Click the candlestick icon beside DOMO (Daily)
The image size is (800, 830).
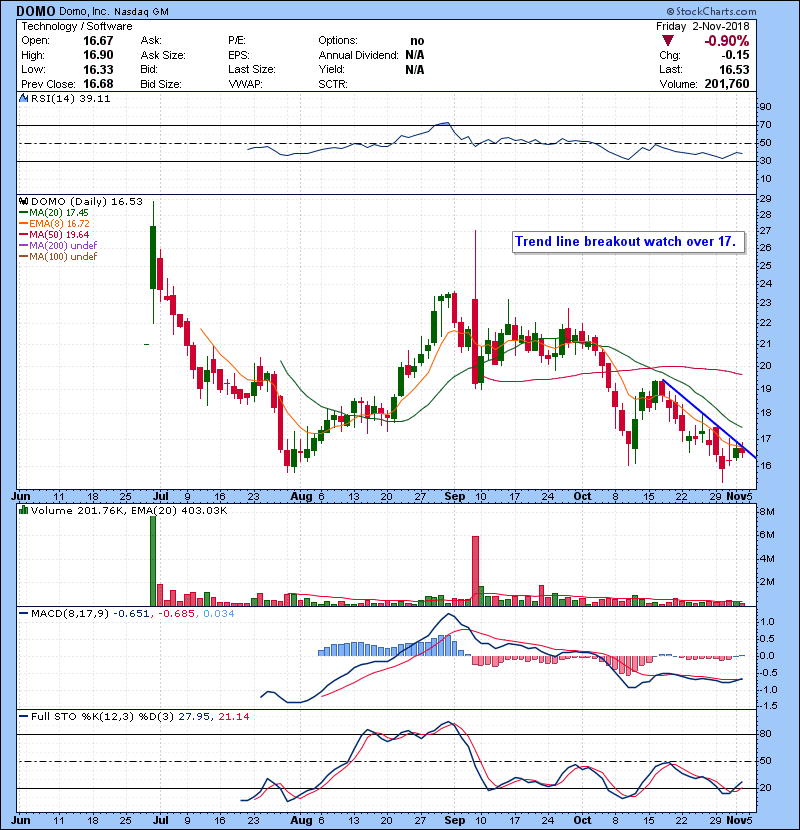[x=23, y=202]
